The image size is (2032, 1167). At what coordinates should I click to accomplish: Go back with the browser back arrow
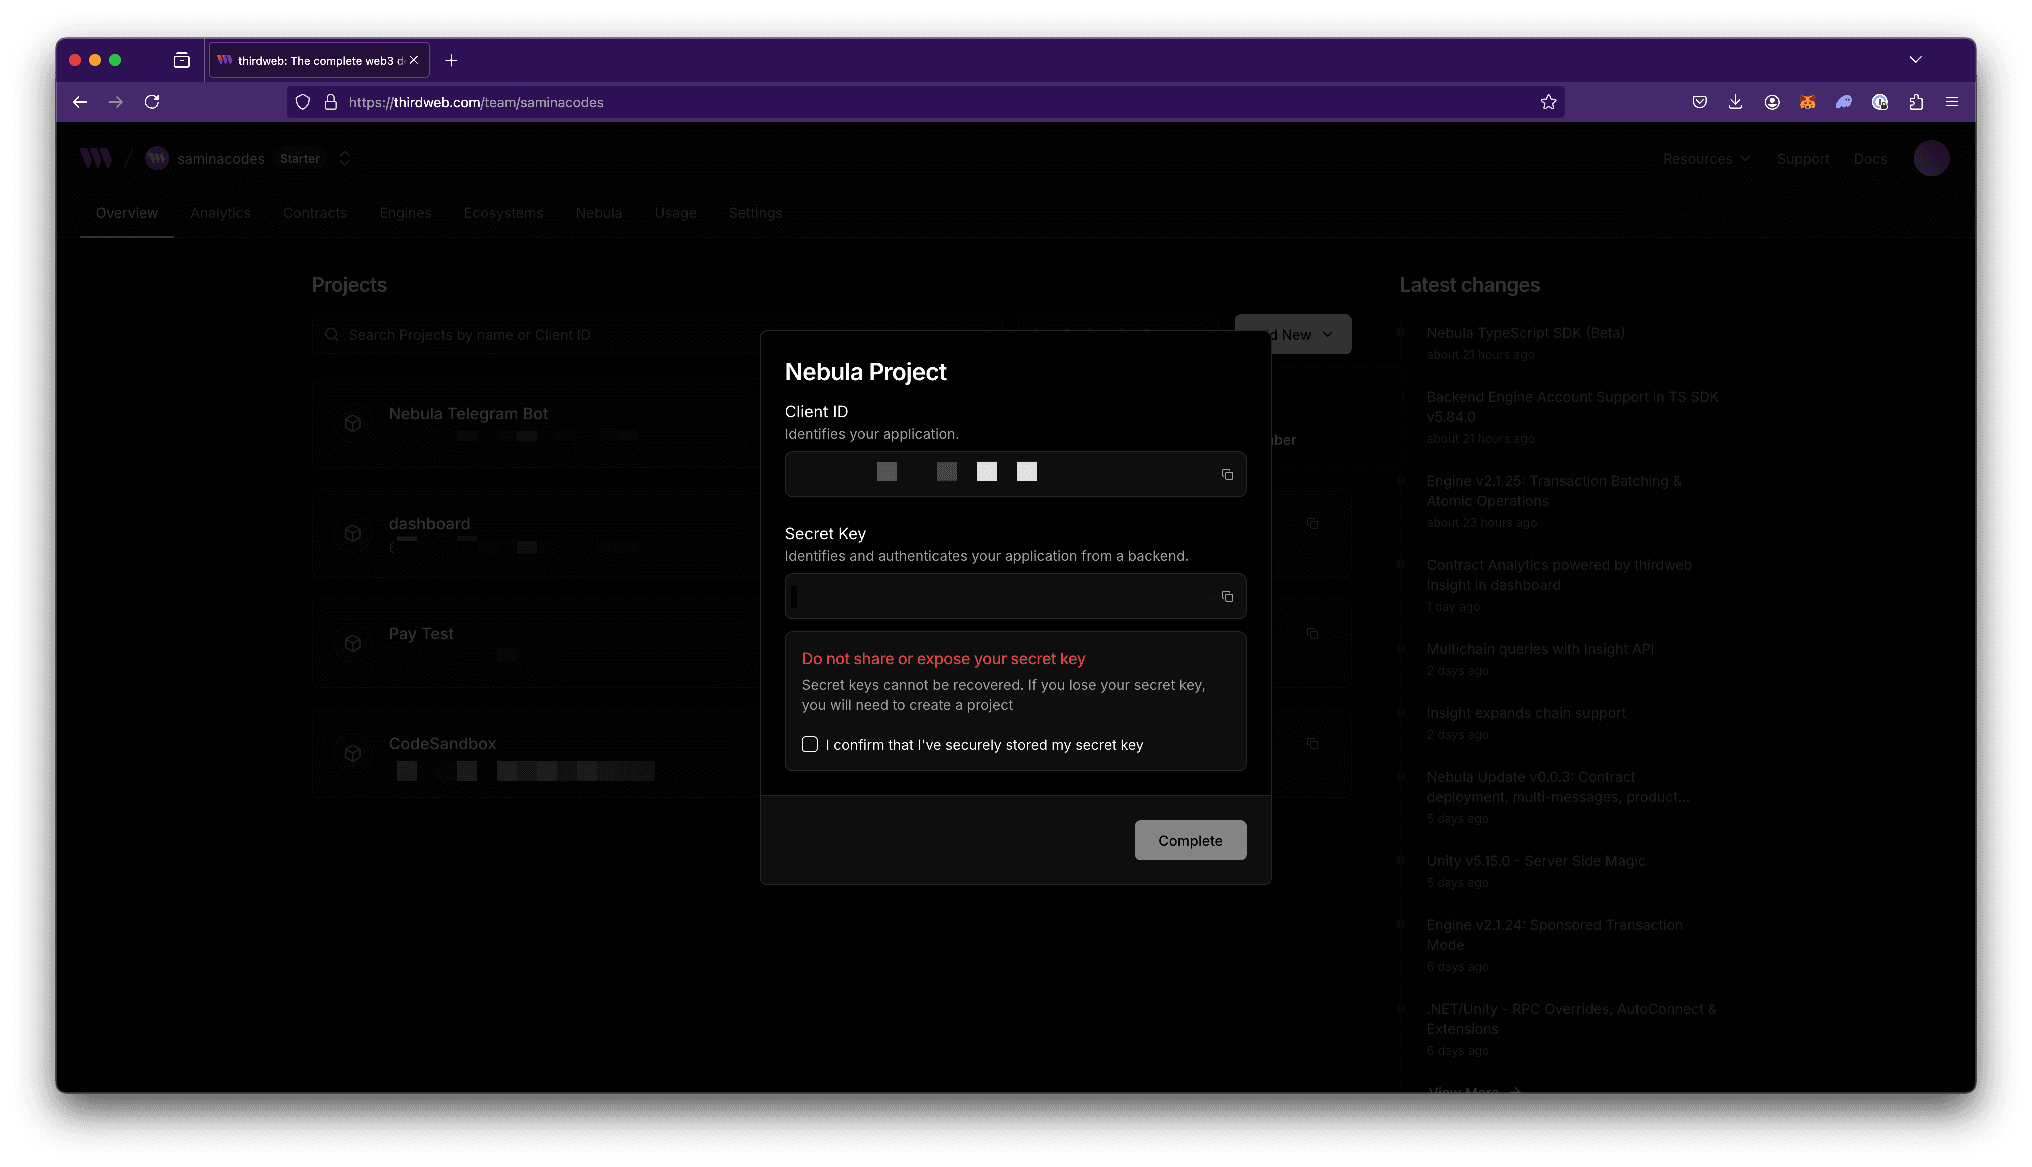pos(80,102)
